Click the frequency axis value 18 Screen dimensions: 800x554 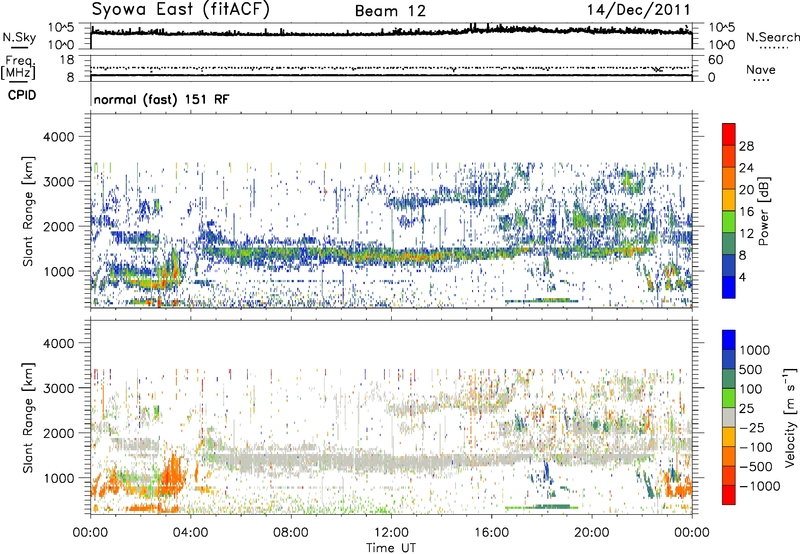[x=67, y=60]
